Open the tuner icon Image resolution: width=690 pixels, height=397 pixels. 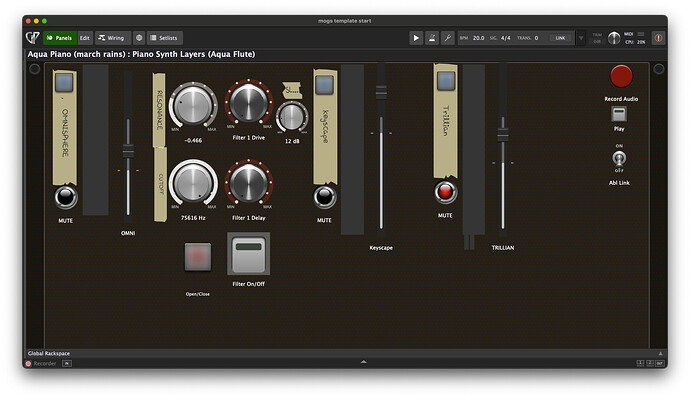(448, 38)
